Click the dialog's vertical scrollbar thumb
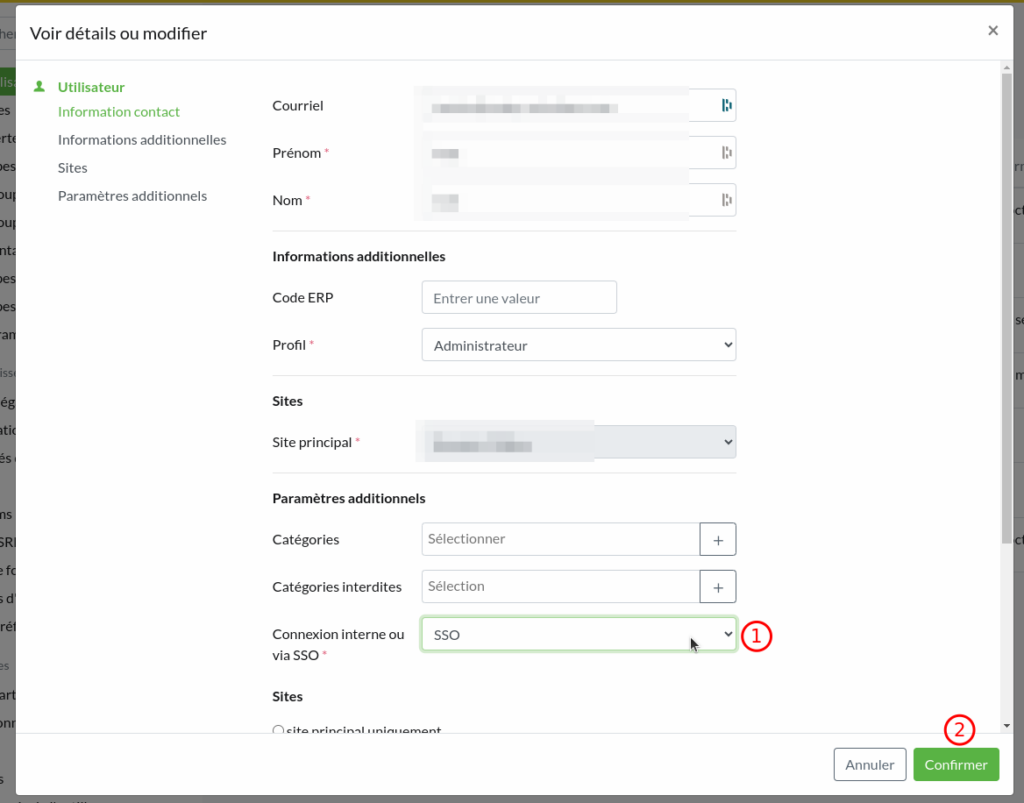Viewport: 1024px width, 803px height. pos(1006,300)
